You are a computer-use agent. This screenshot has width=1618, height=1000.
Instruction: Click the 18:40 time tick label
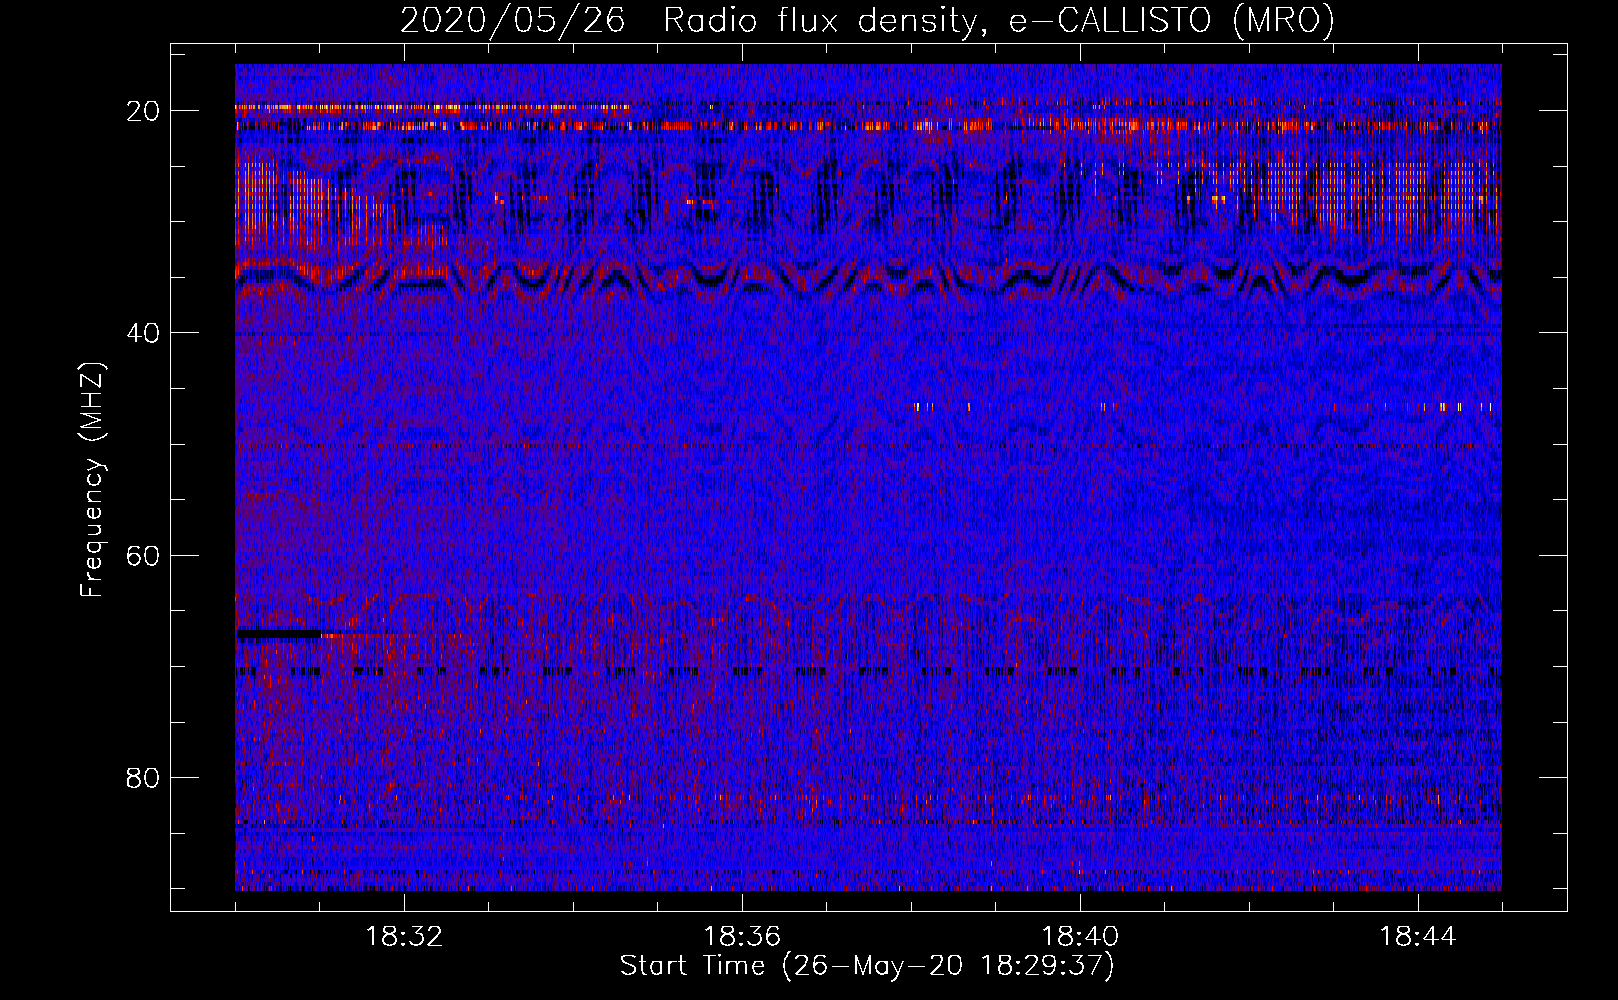[1080, 937]
